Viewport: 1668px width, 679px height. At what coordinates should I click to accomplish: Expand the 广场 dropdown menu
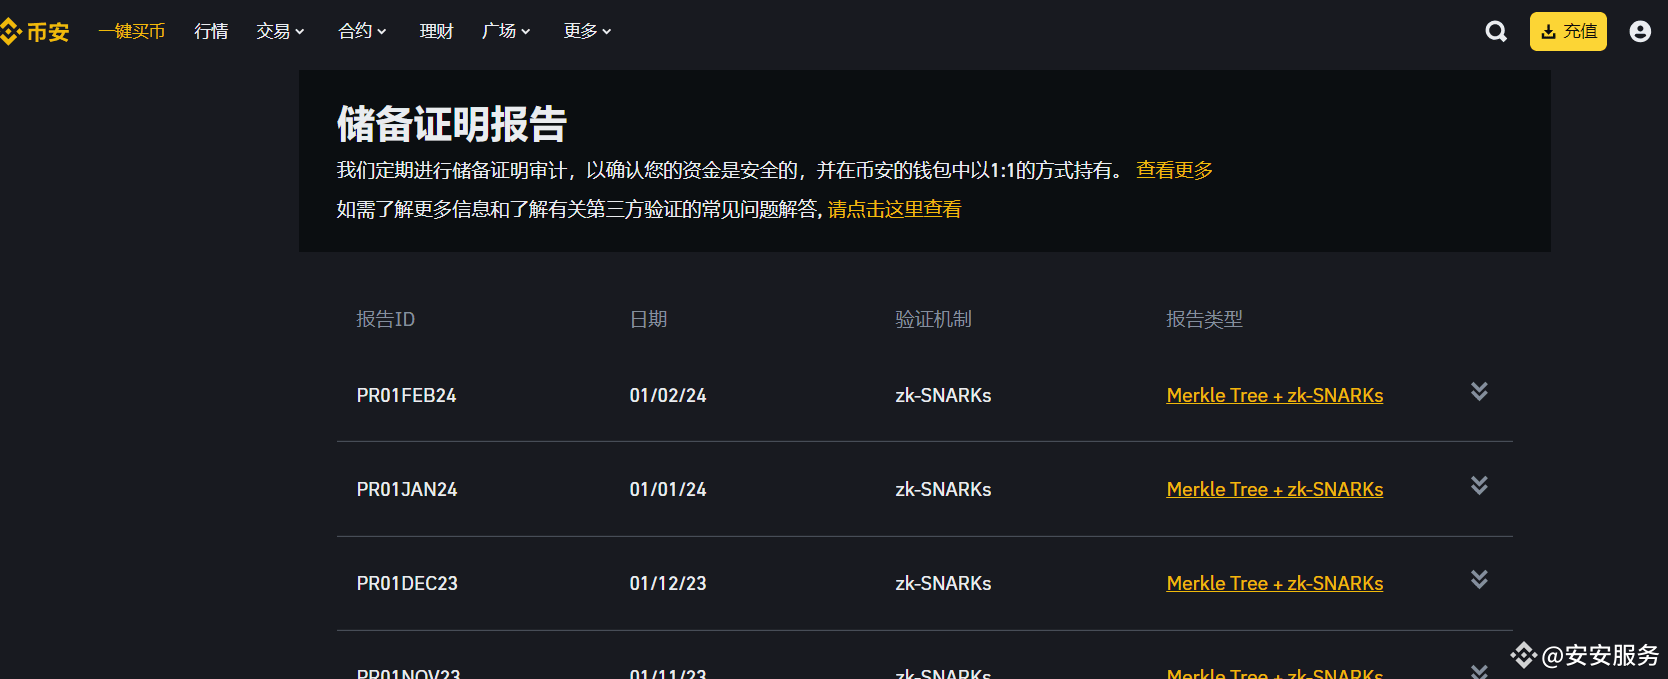pos(506,32)
